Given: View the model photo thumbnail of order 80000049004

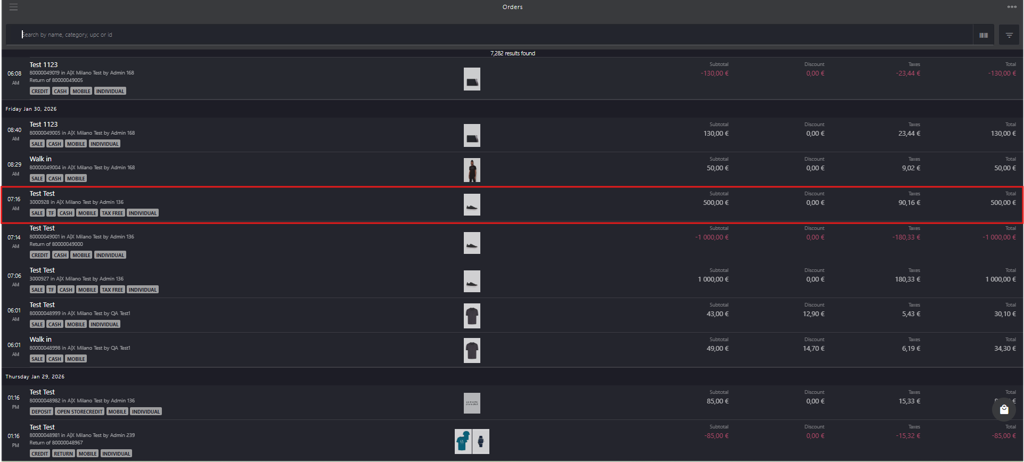Looking at the screenshot, I should click(472, 170).
